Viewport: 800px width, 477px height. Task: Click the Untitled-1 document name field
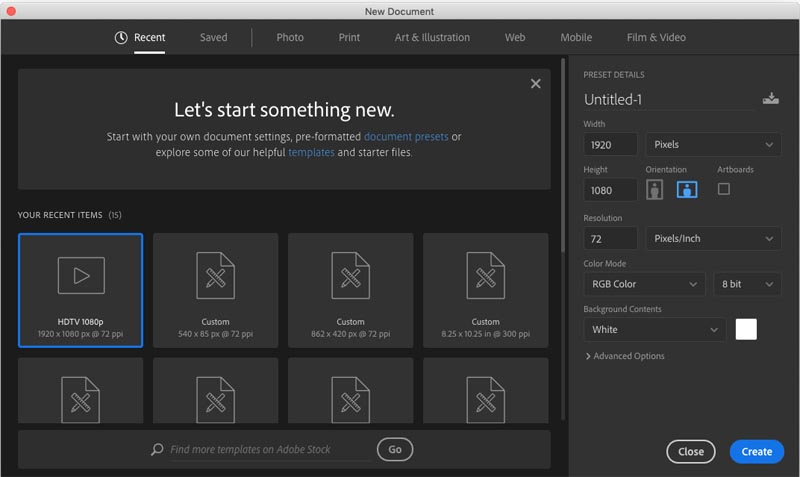[668, 99]
